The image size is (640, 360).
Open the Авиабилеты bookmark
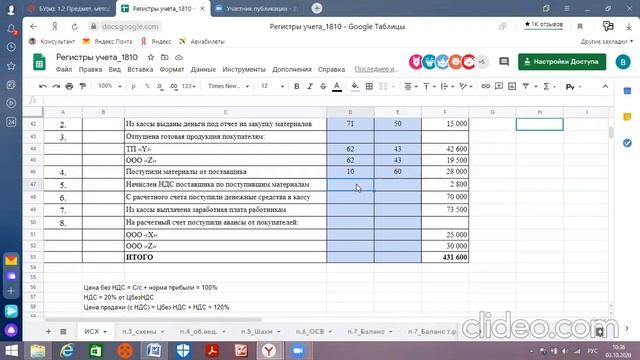202,41
